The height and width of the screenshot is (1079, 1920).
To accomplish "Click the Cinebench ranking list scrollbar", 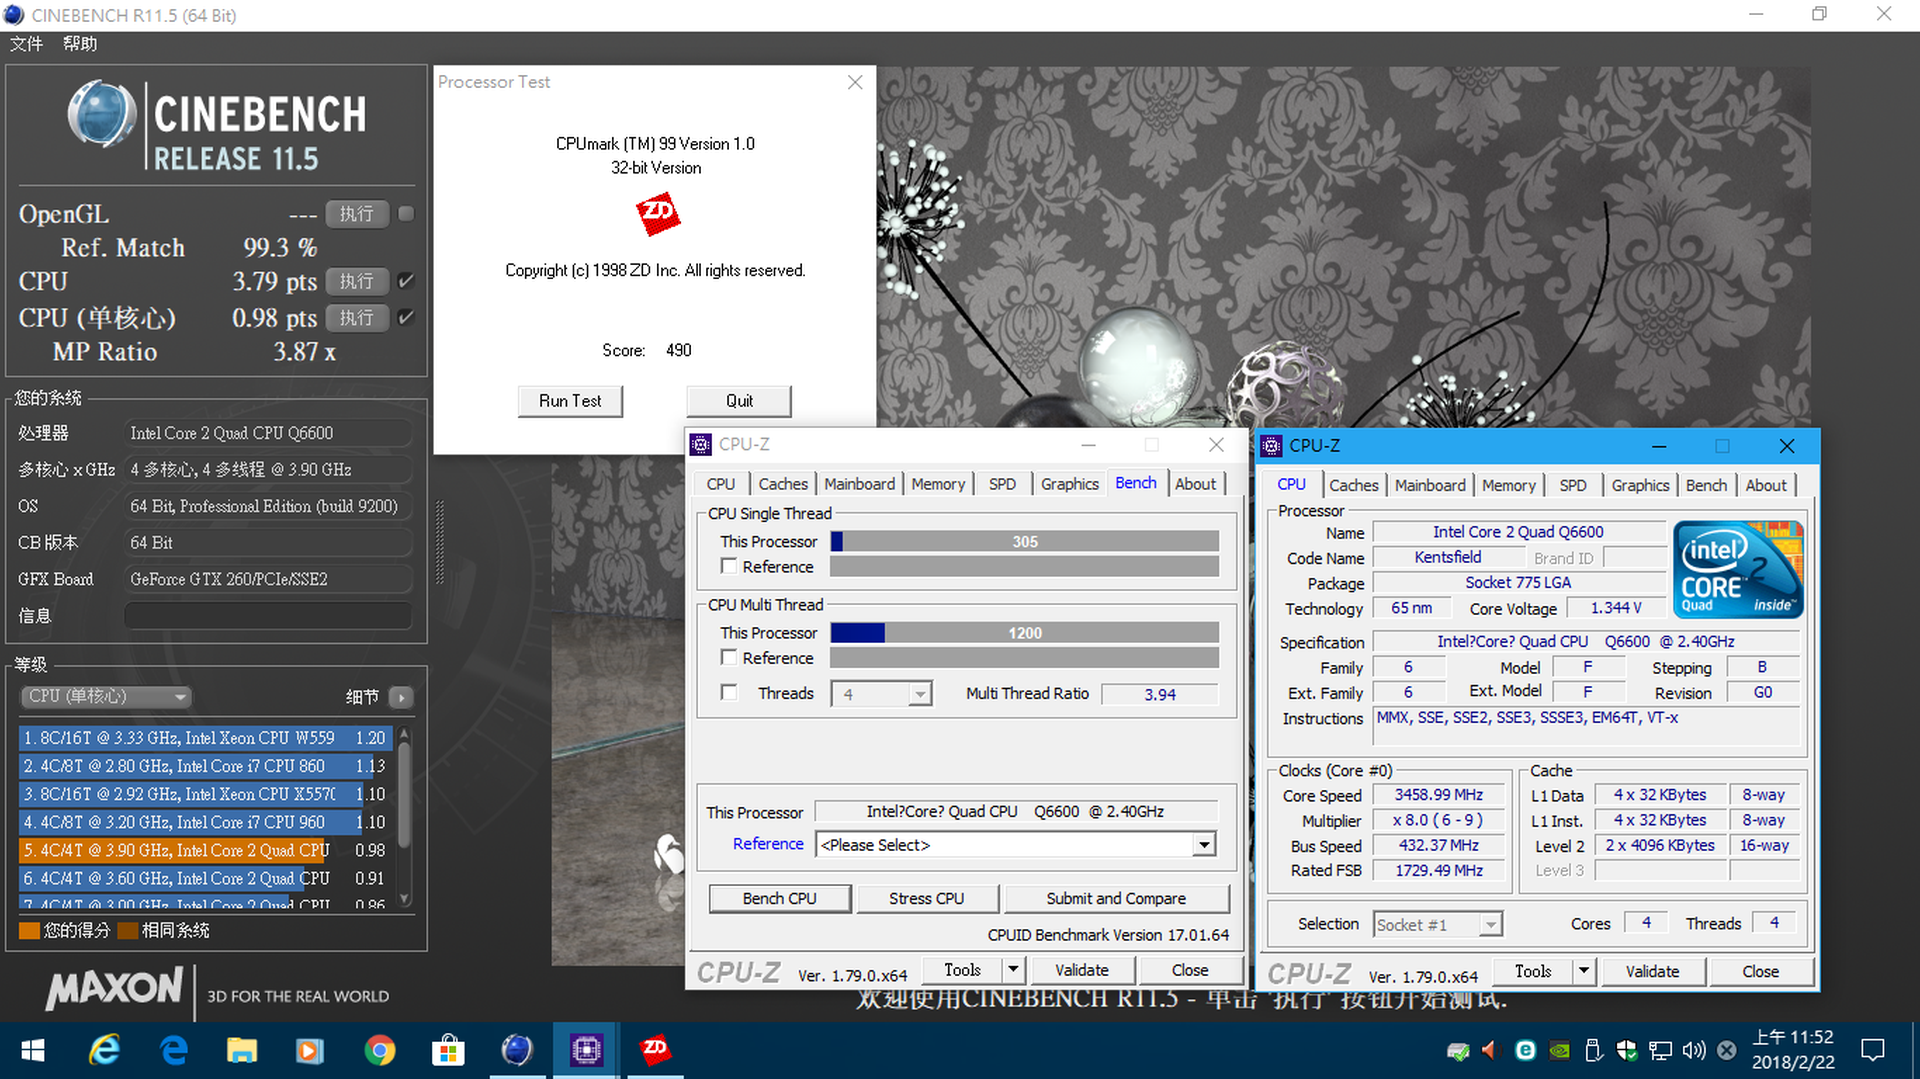I will click(x=404, y=816).
